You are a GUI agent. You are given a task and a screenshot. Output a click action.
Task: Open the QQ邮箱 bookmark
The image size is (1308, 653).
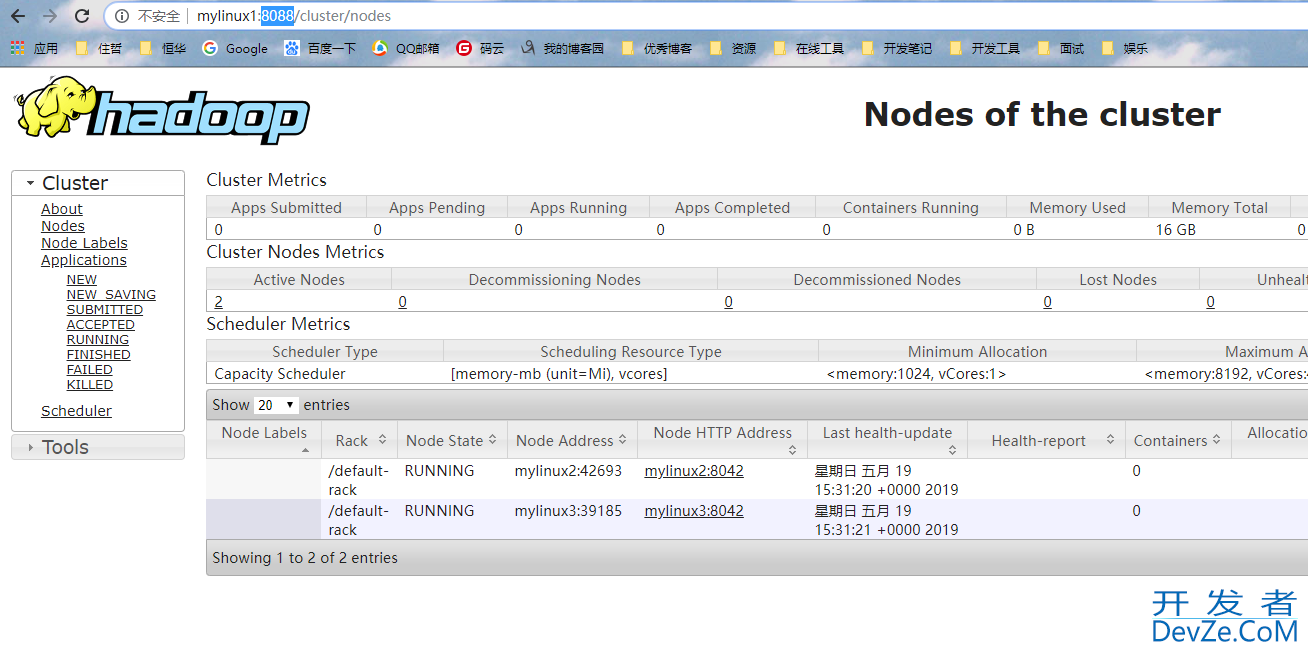click(406, 48)
